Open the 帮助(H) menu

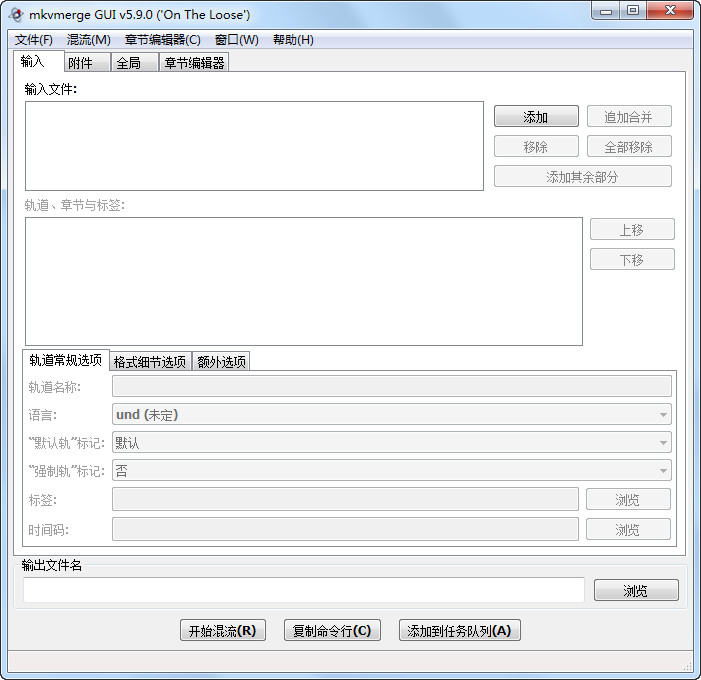click(293, 40)
